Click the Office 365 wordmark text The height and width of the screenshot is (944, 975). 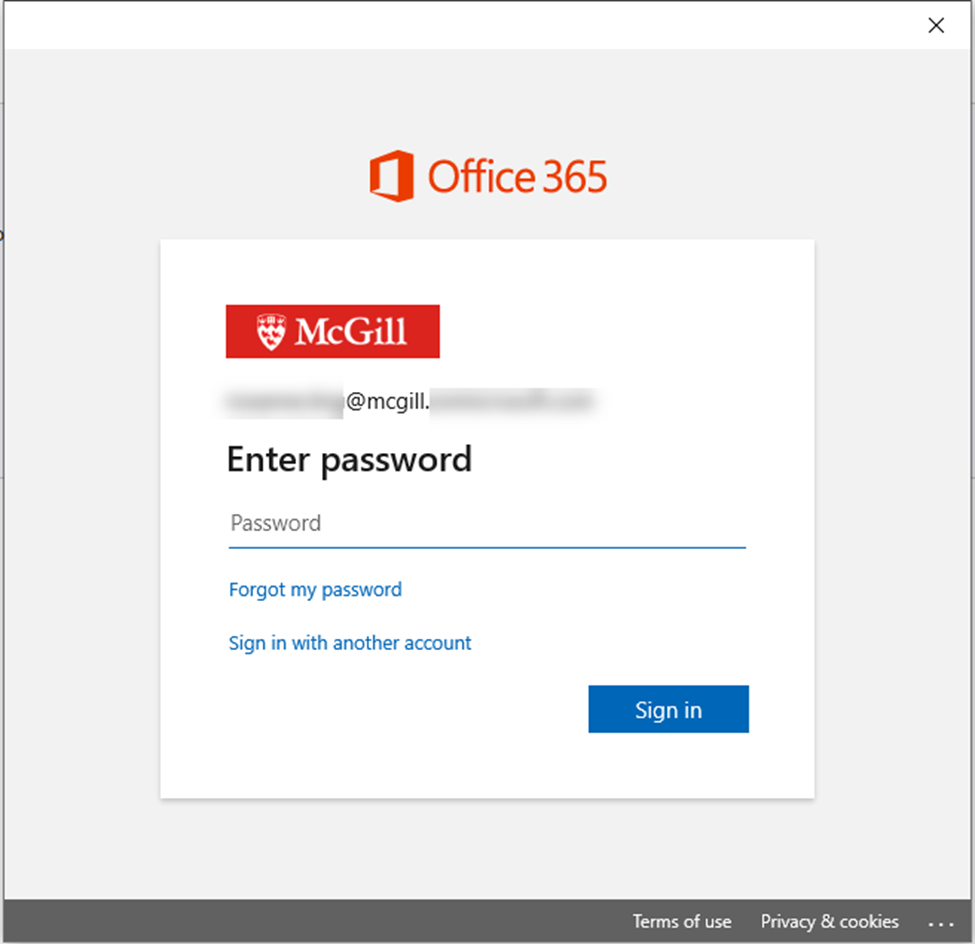[x=517, y=176]
